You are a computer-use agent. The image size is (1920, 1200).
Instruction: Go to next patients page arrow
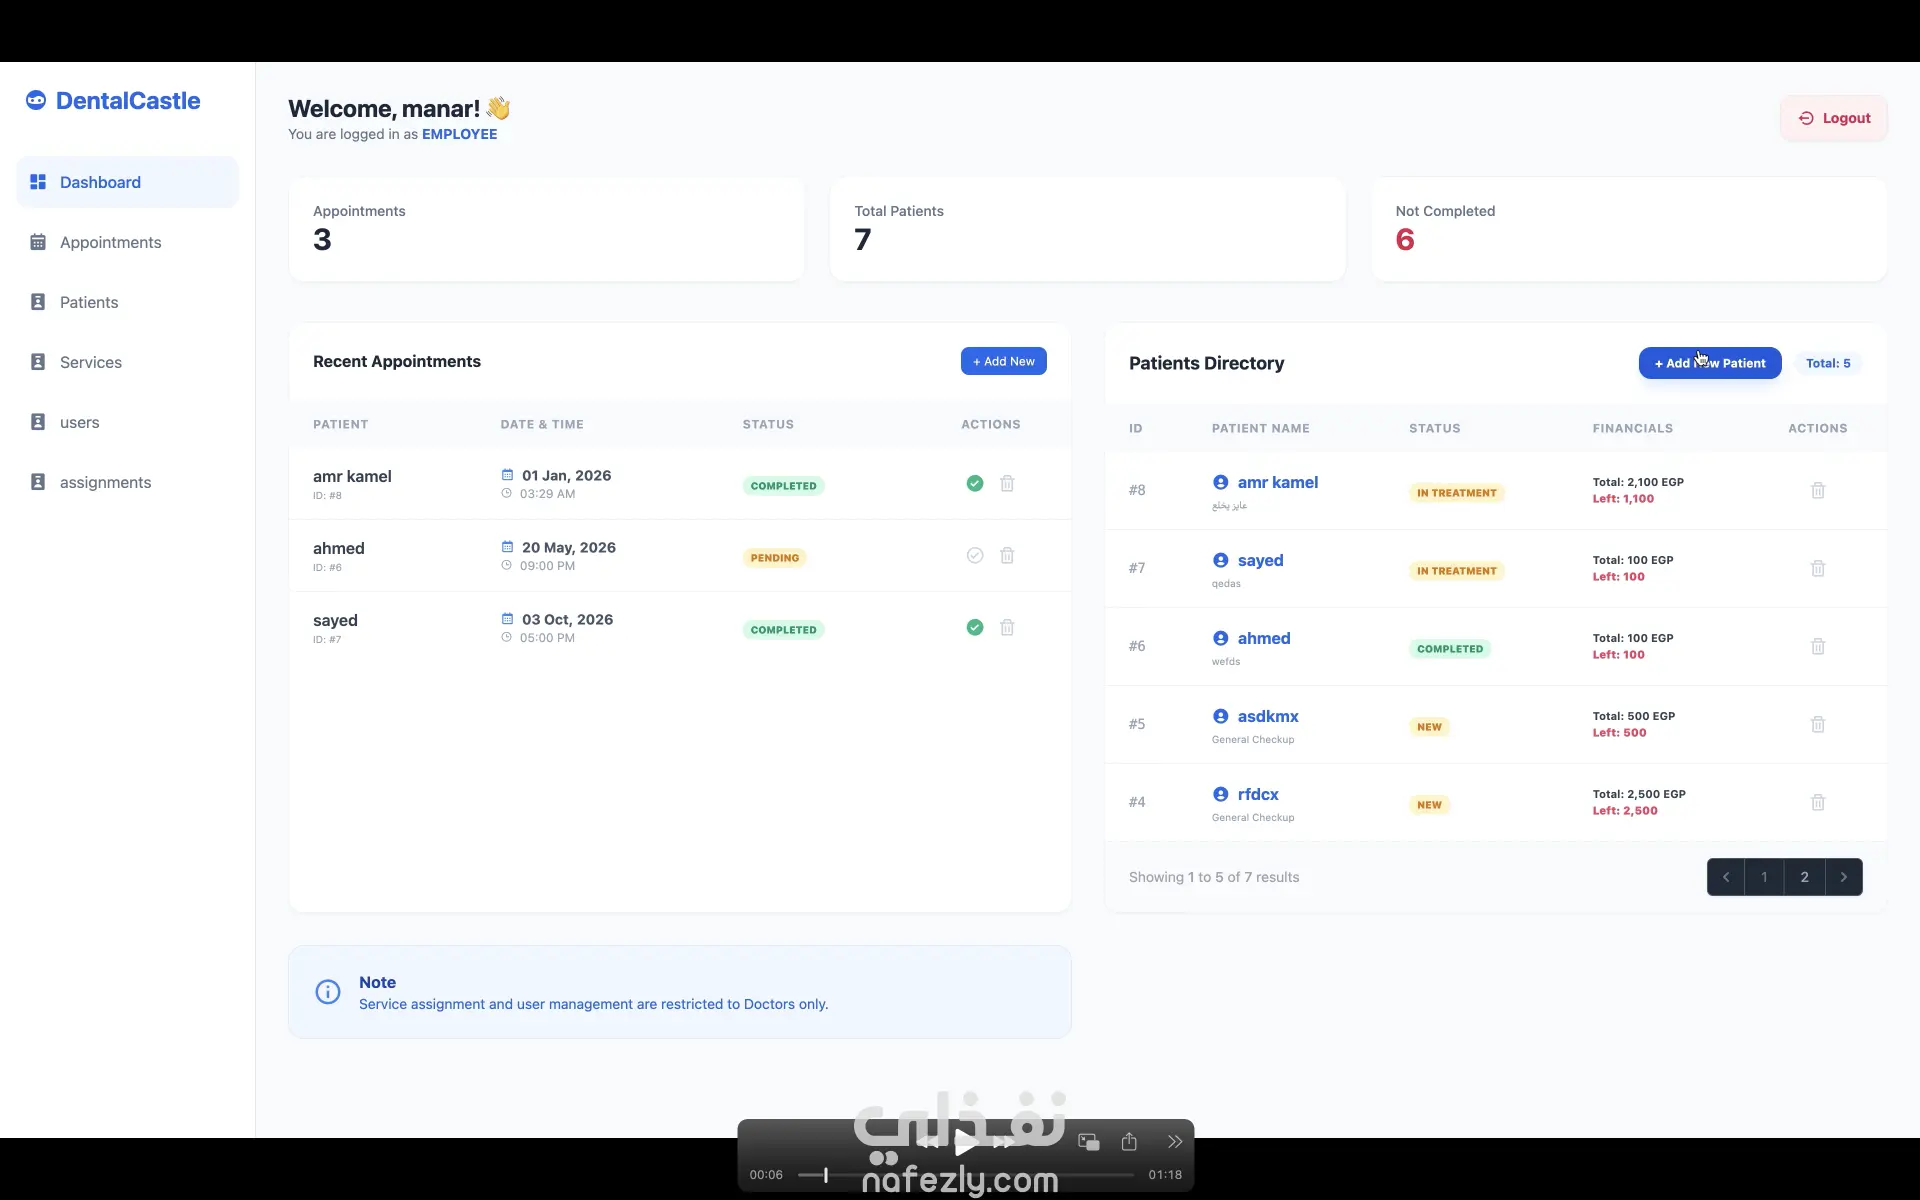click(1843, 877)
